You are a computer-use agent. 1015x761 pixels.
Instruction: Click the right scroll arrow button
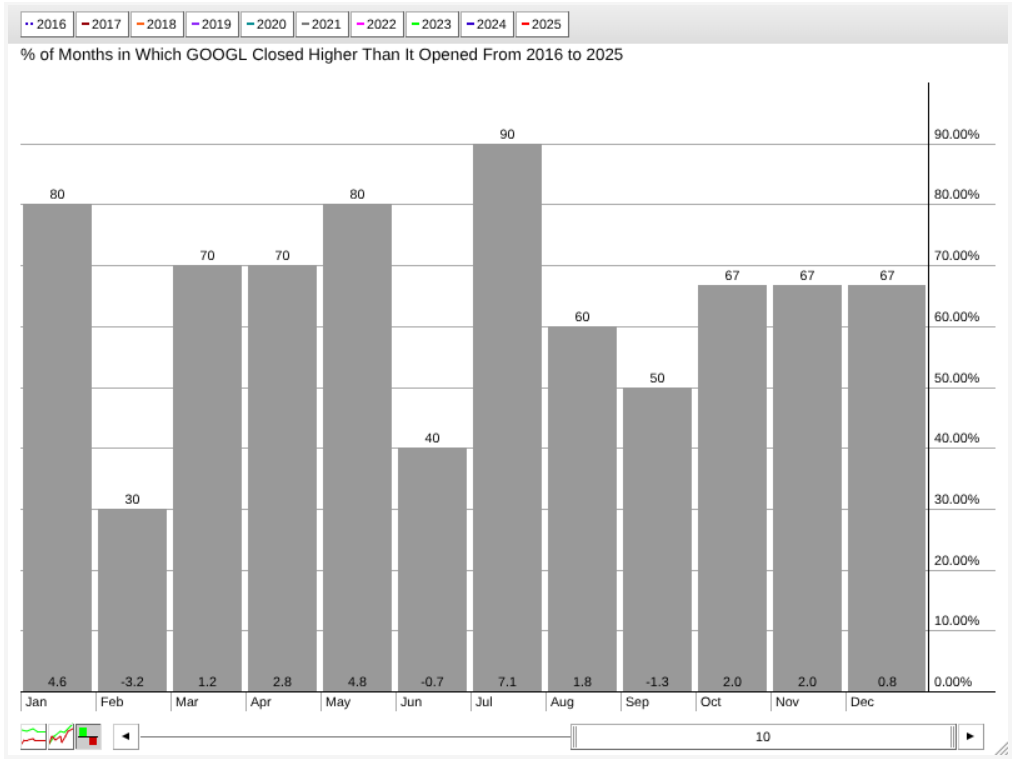point(970,738)
